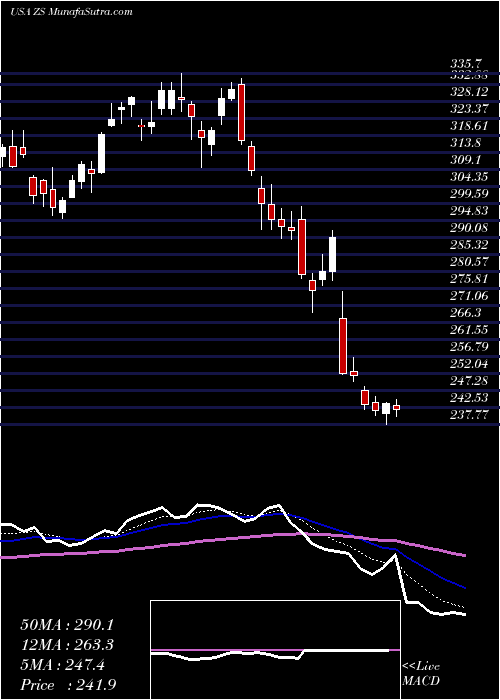Image resolution: width=500 pixels, height=700 pixels.
Task: Select the 313.8 price level label
Action: [467, 143]
